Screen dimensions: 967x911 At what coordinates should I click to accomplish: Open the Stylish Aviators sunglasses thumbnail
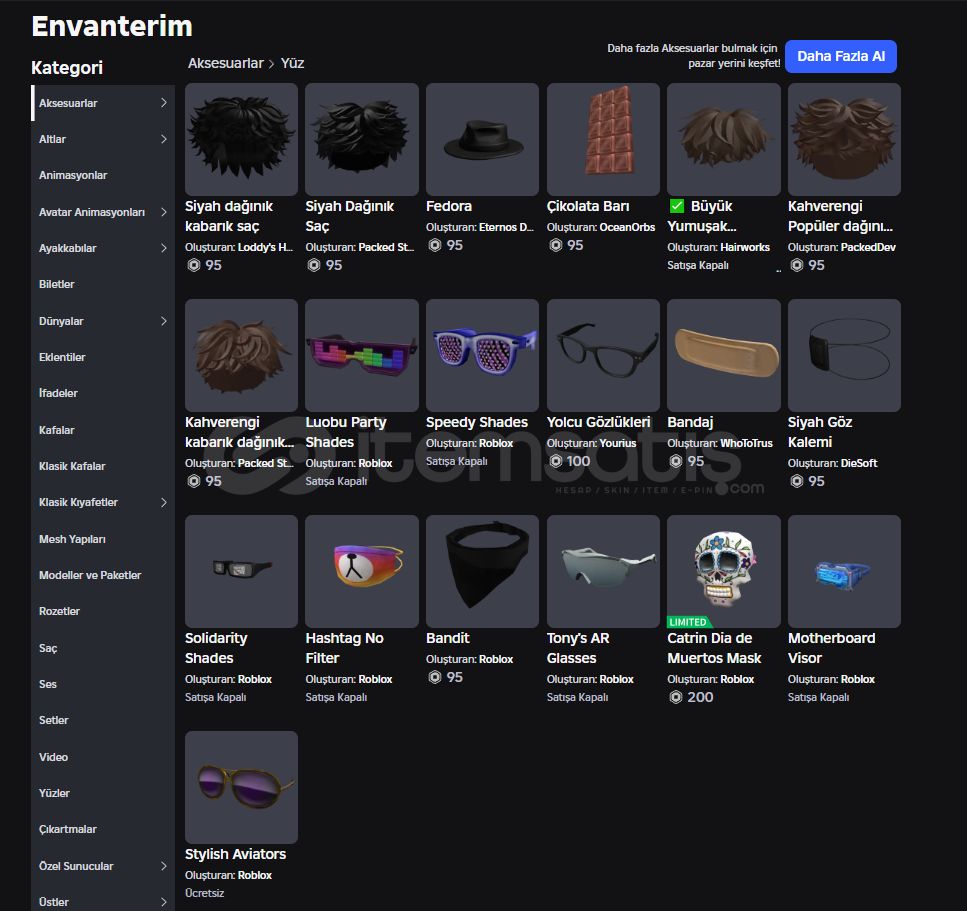241,787
